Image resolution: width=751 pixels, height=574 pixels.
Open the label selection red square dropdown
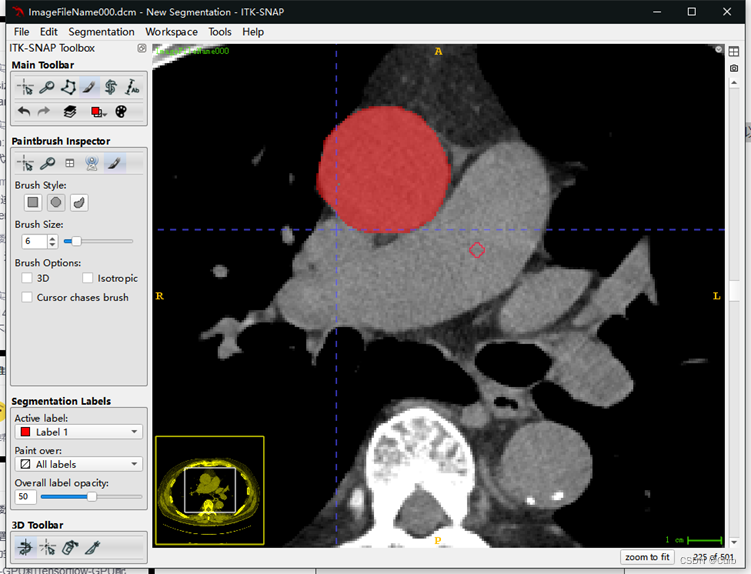[99, 112]
